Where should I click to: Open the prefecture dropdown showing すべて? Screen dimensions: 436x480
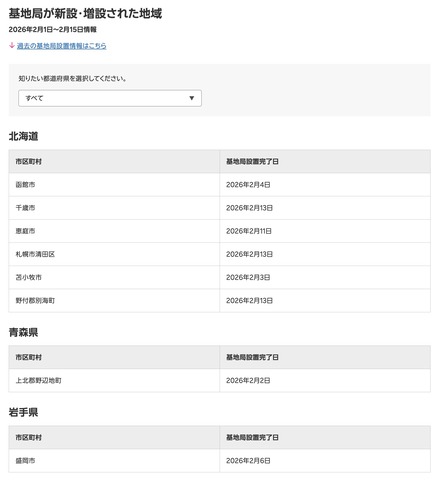tap(110, 98)
